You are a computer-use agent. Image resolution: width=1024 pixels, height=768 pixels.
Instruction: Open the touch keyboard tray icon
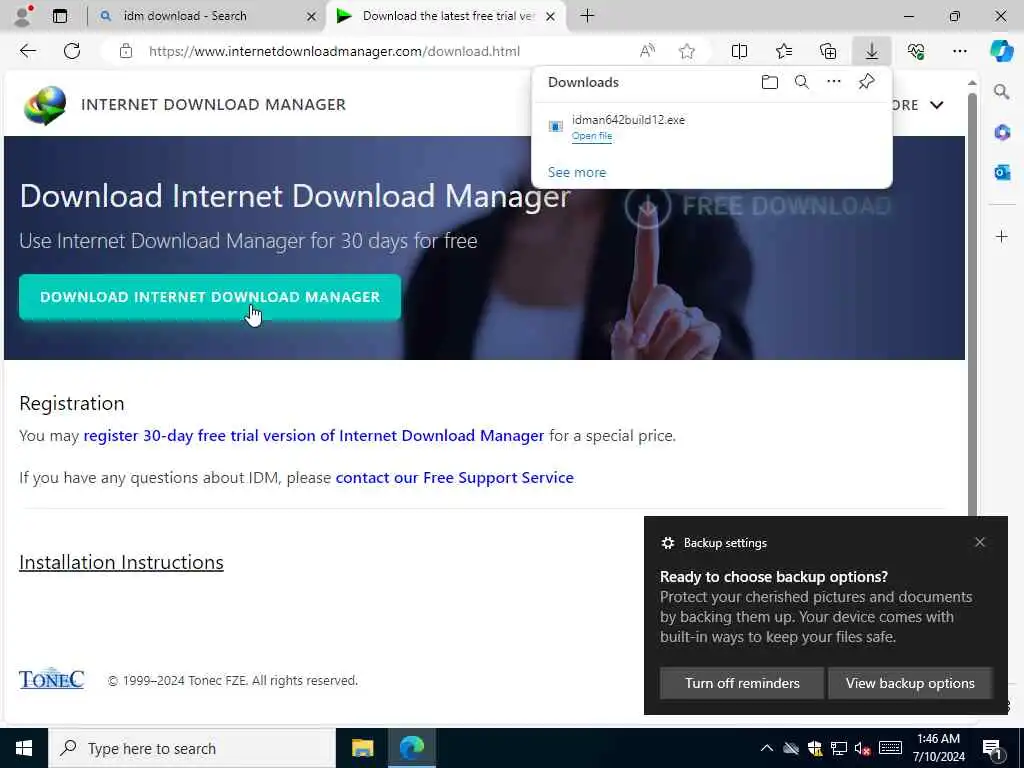pyautogui.click(x=890, y=748)
